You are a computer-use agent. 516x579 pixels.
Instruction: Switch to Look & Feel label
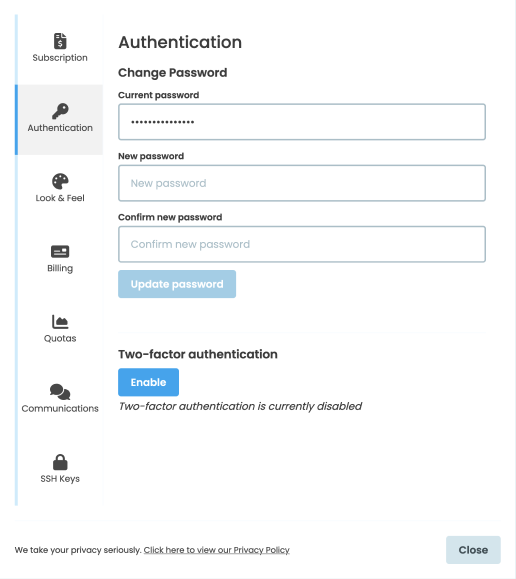[x=60, y=198]
